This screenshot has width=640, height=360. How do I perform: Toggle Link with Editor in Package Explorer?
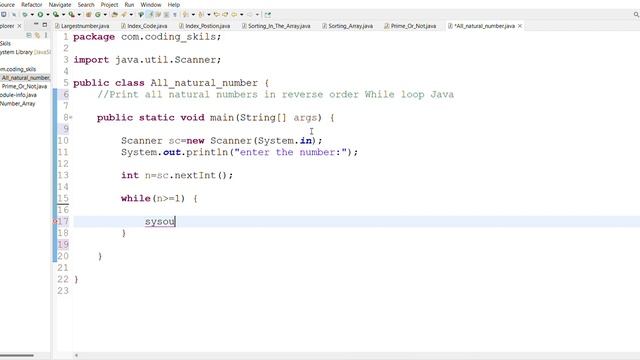[x=37, y=35]
